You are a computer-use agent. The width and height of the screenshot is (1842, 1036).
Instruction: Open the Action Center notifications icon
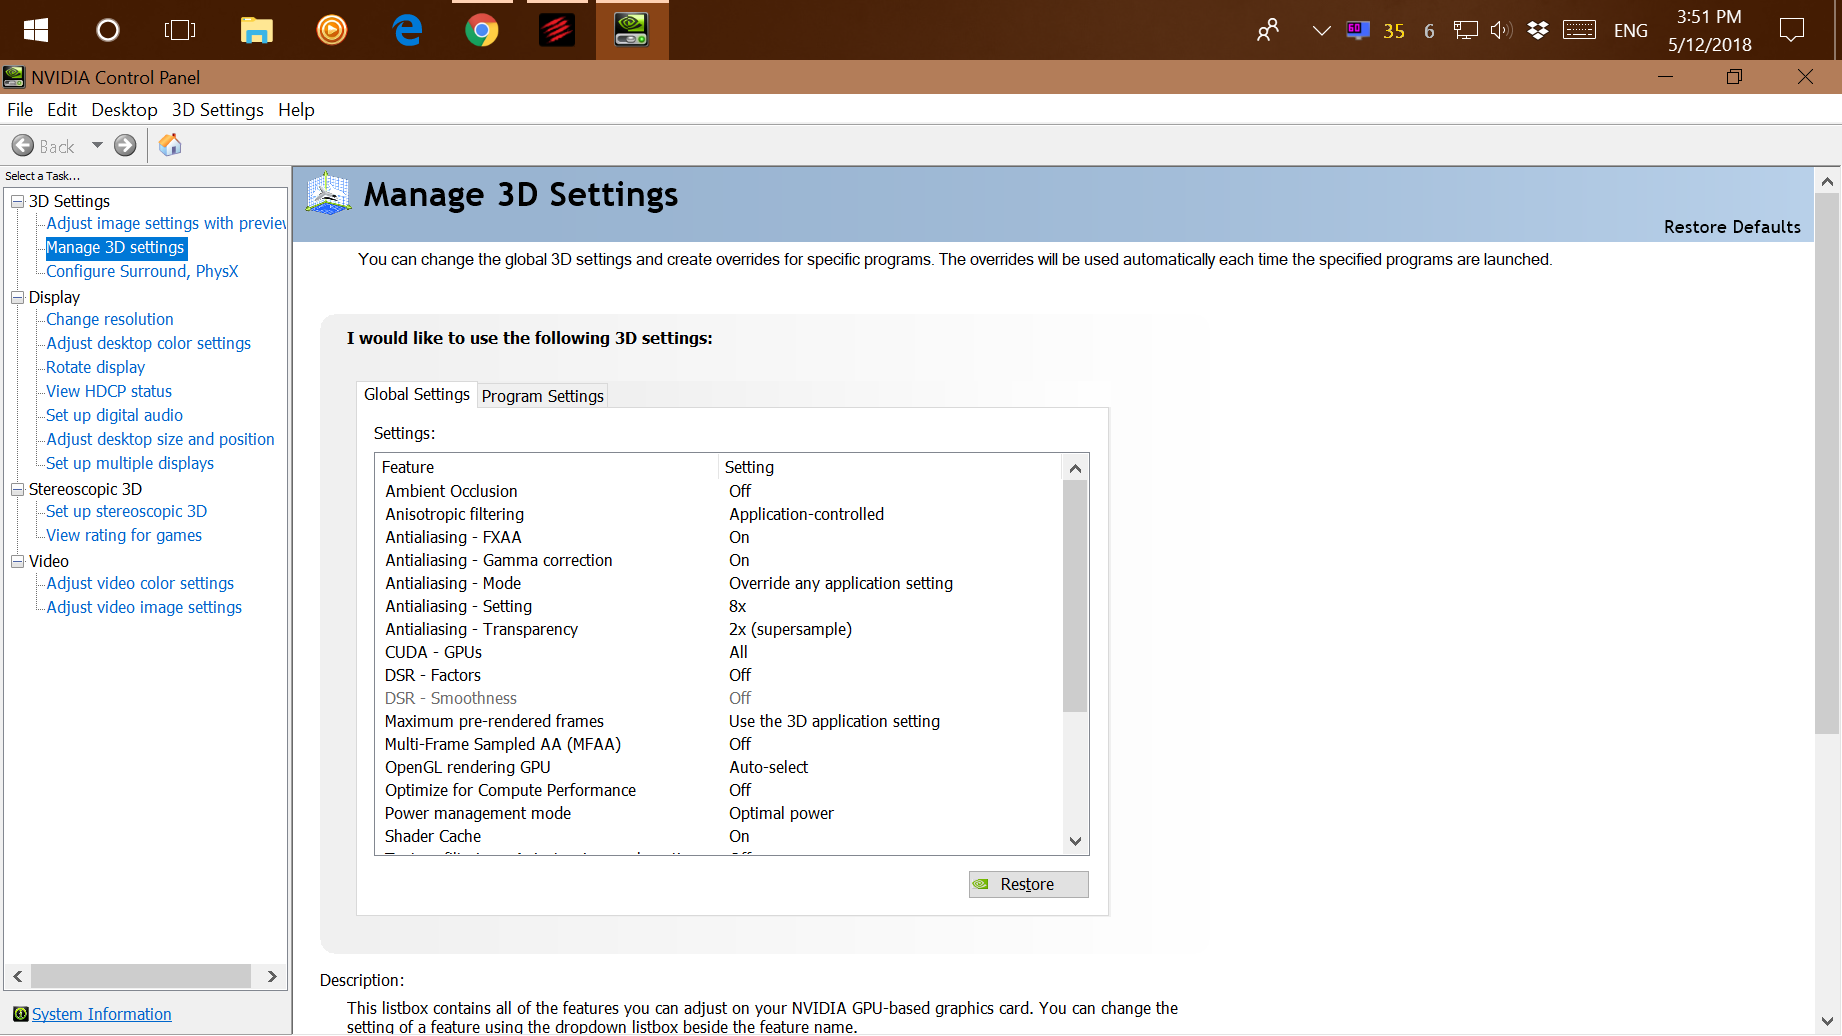[1792, 30]
